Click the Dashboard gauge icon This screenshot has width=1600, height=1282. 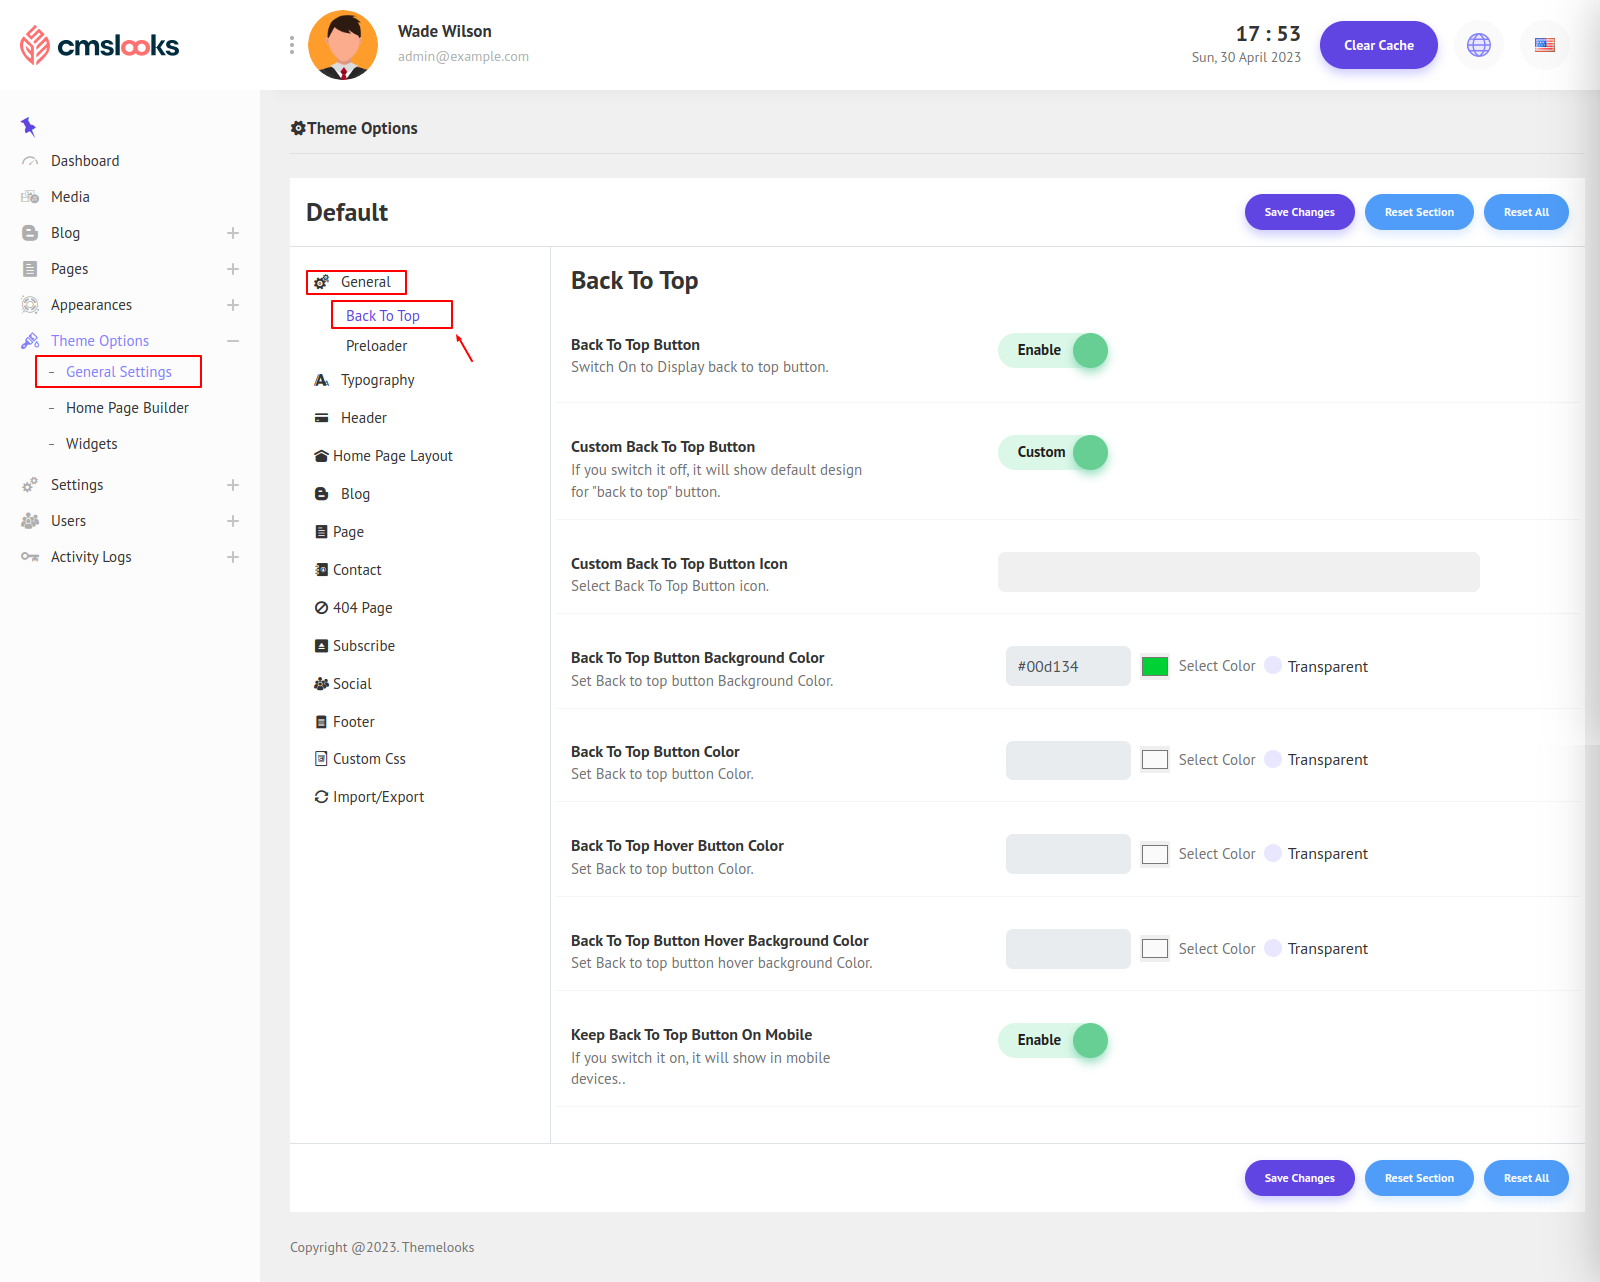click(x=30, y=161)
